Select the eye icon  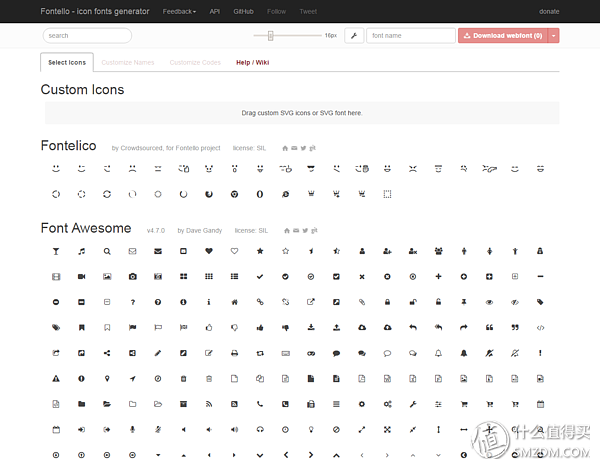coord(489,302)
